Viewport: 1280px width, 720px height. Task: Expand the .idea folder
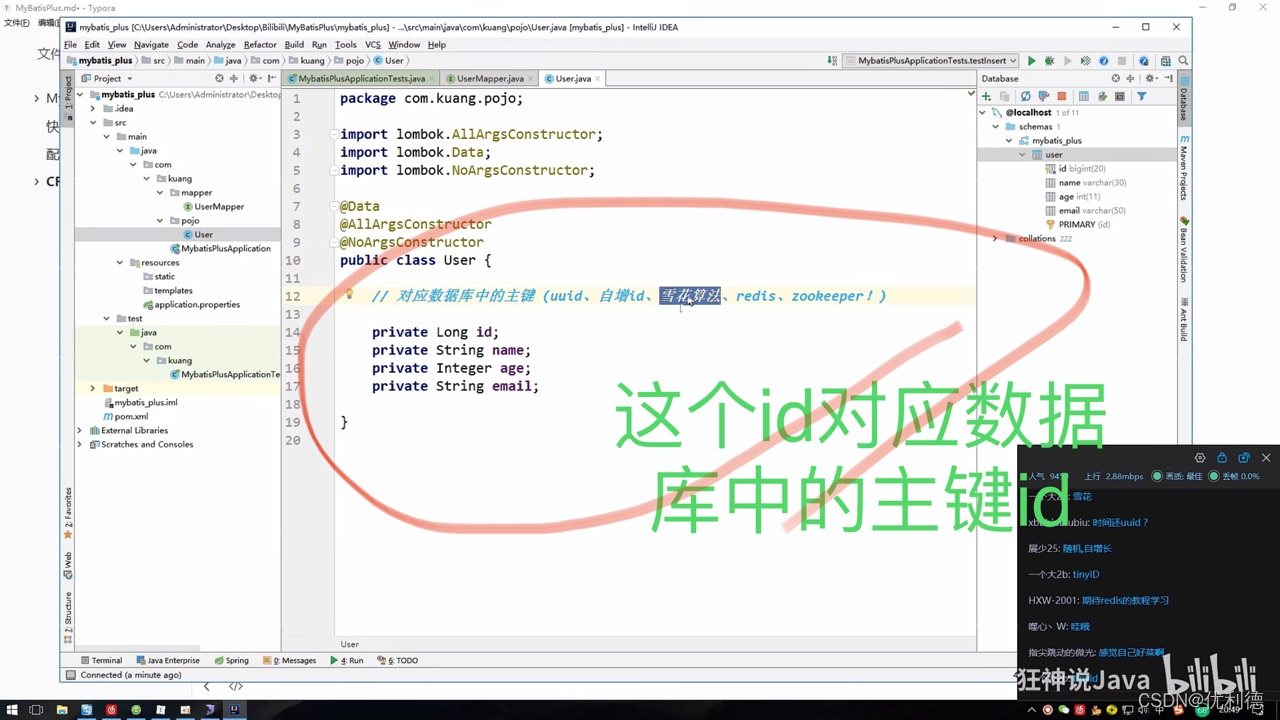click(93, 108)
